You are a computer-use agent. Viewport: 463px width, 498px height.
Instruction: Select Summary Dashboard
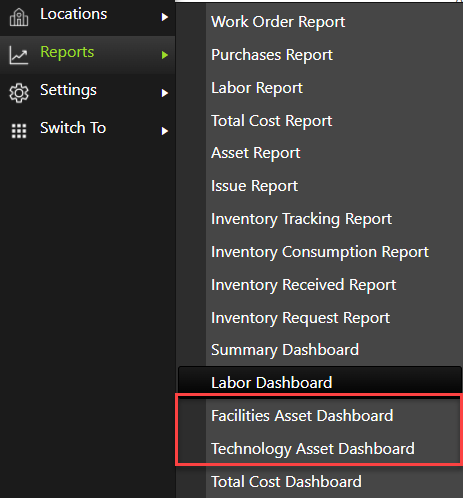[285, 350]
